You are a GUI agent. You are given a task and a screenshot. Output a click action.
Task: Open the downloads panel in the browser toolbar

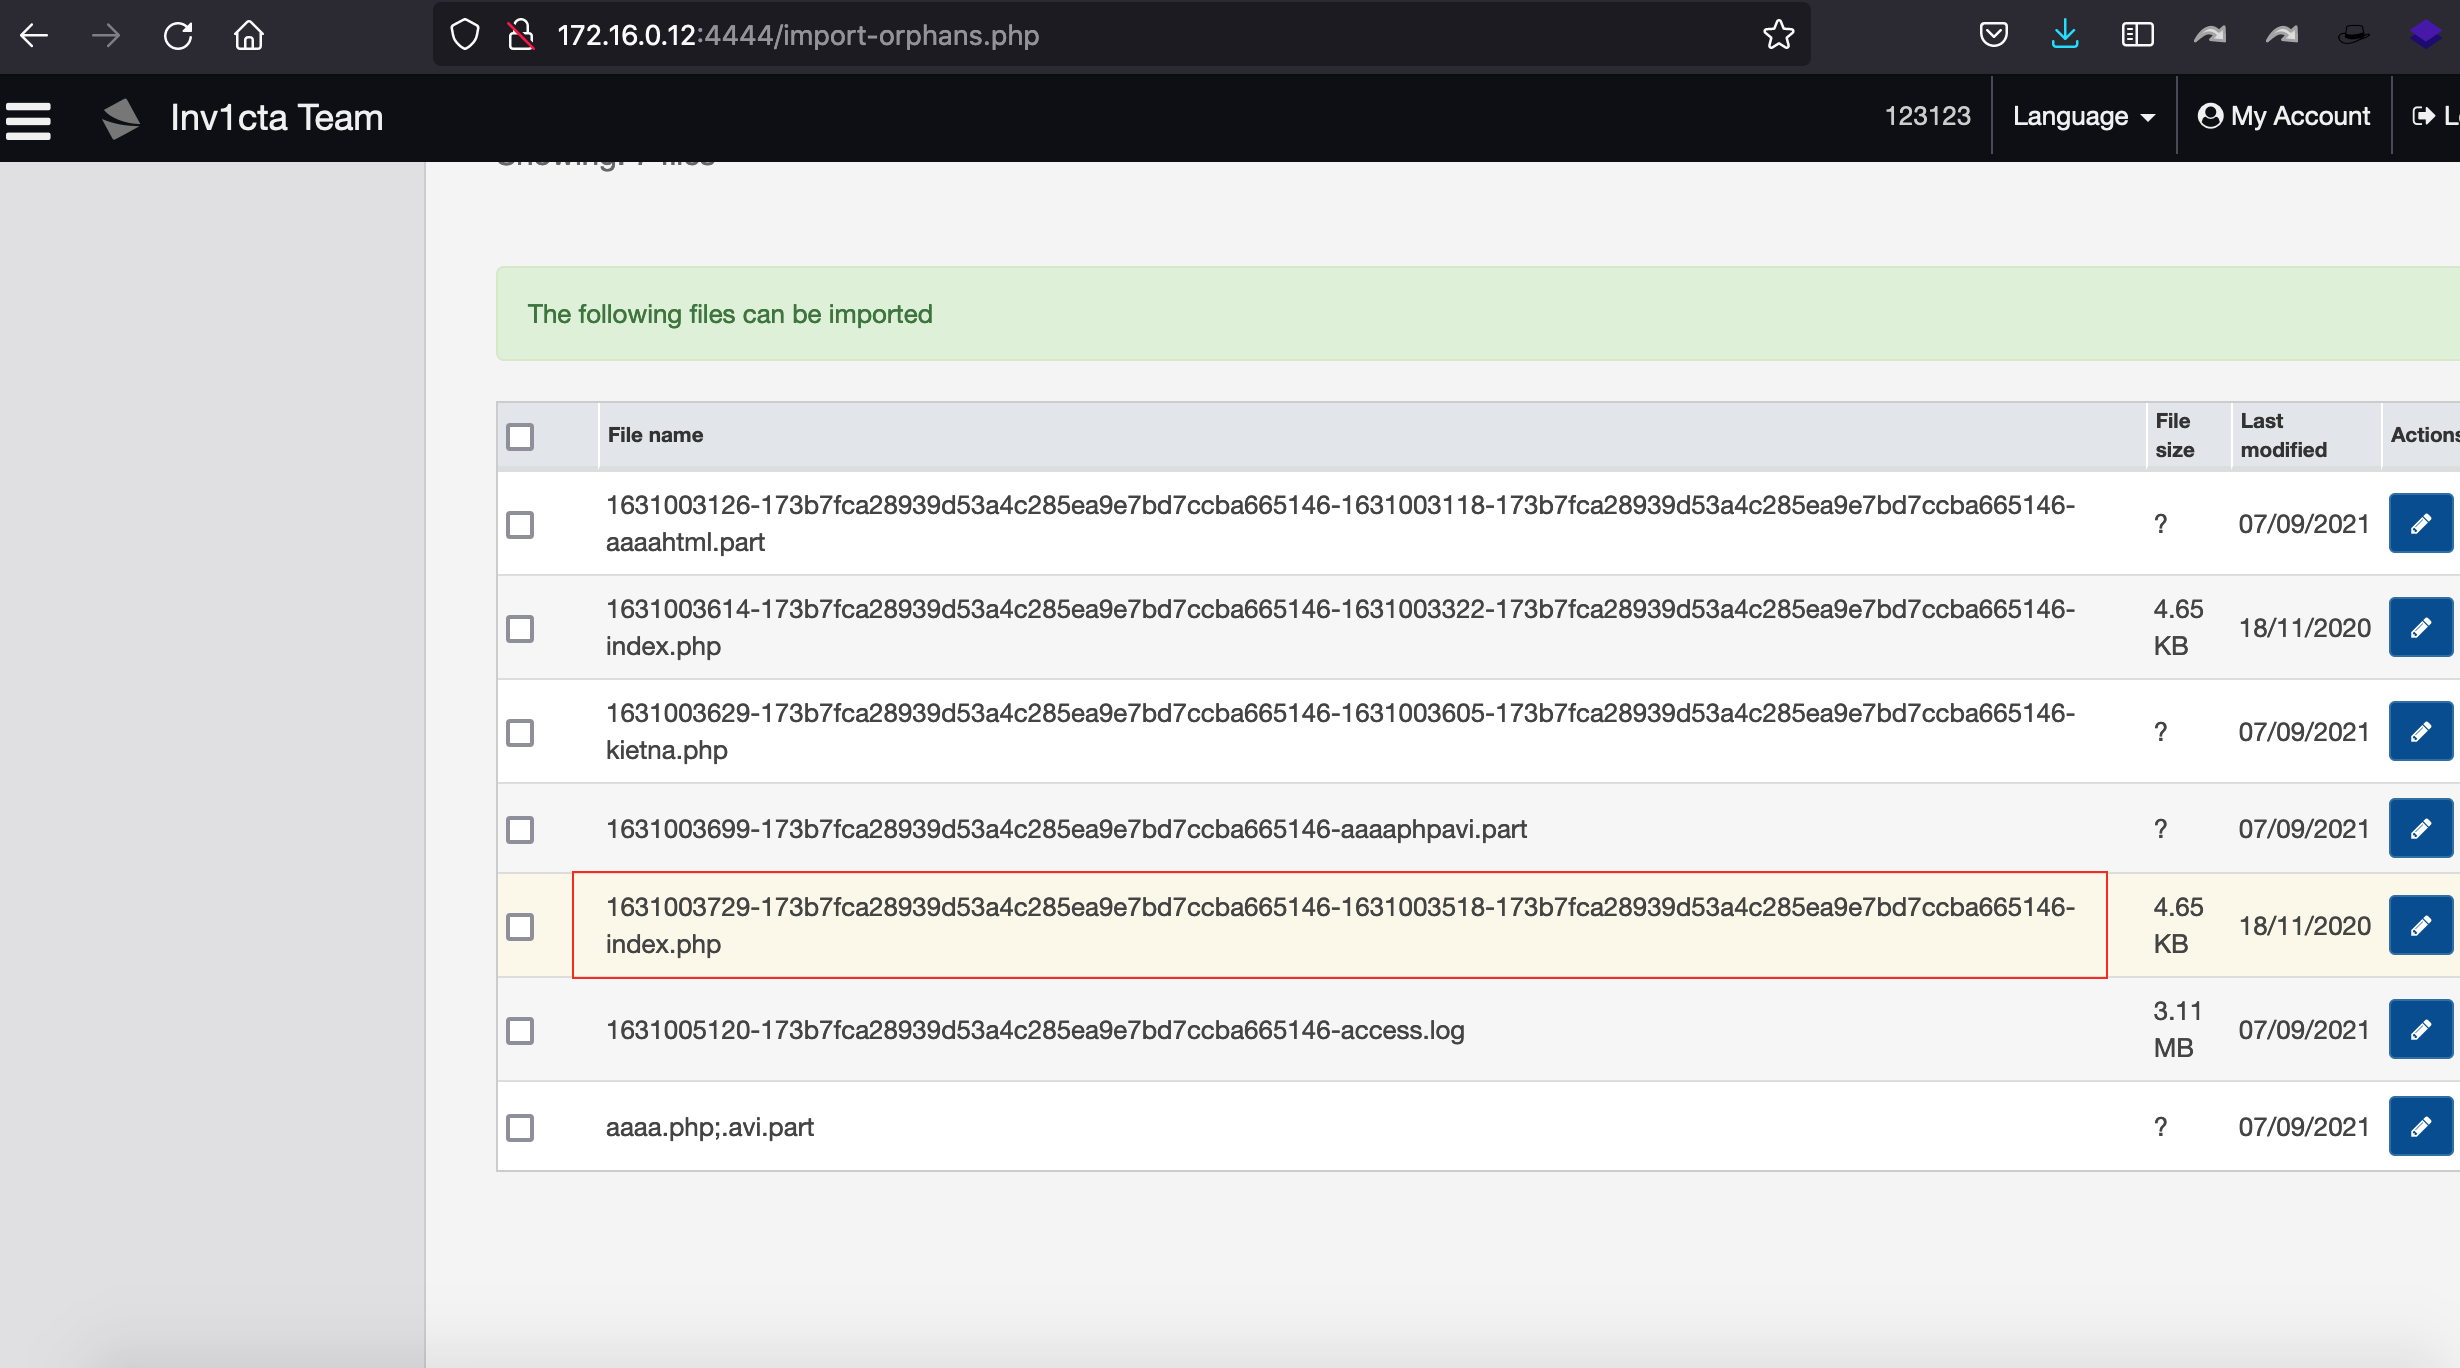coord(2065,35)
